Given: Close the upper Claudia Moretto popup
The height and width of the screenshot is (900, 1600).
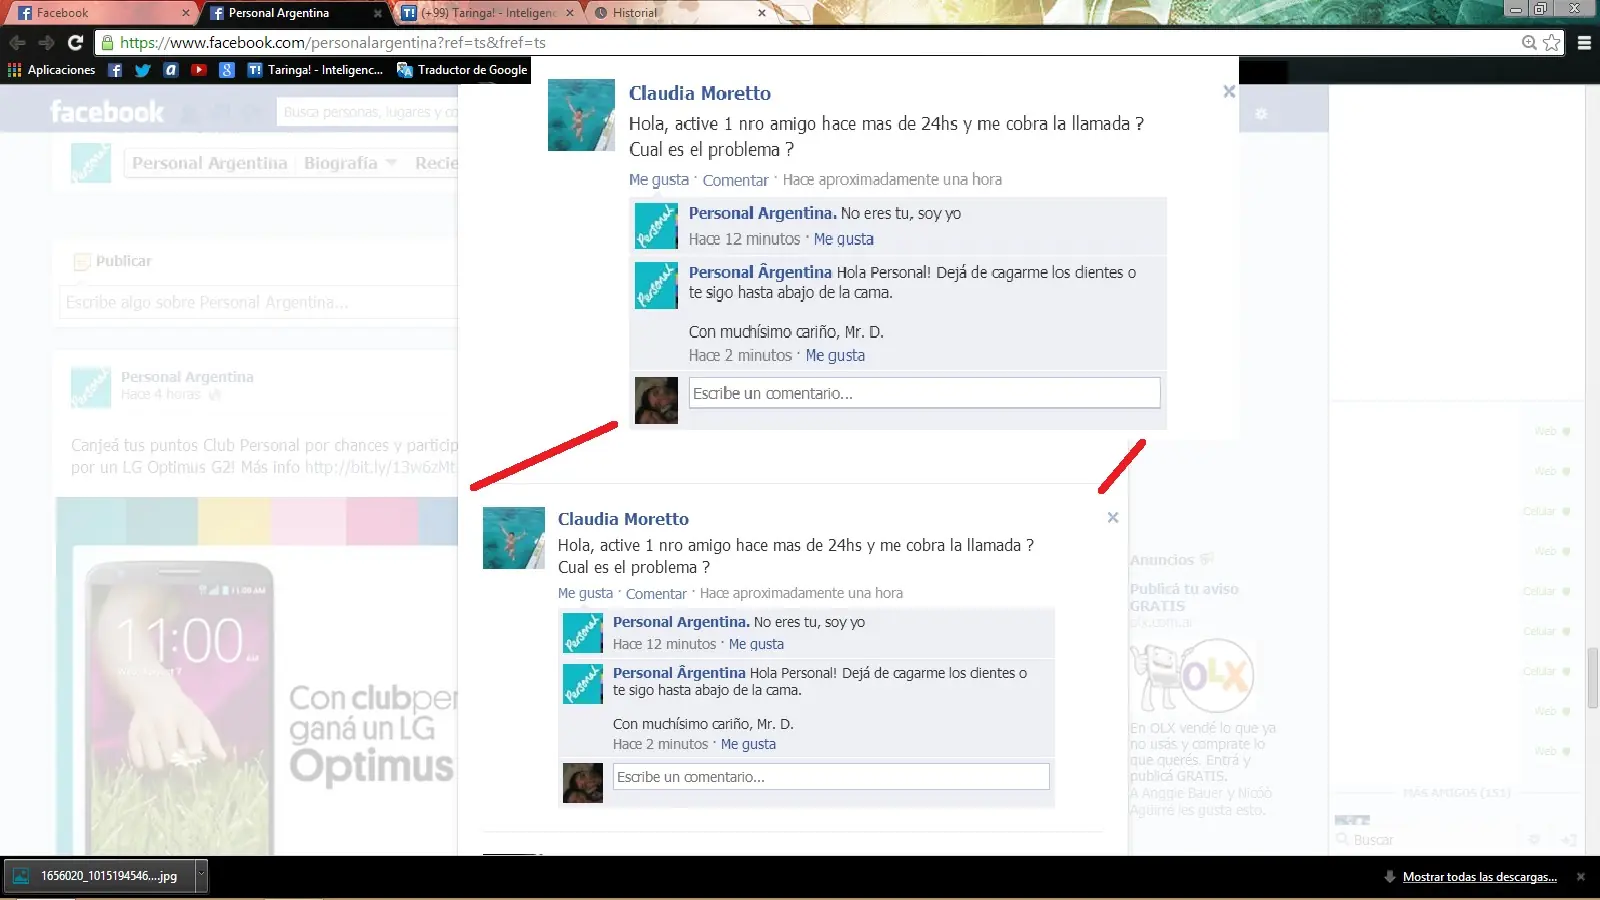Looking at the screenshot, I should pos(1229,91).
